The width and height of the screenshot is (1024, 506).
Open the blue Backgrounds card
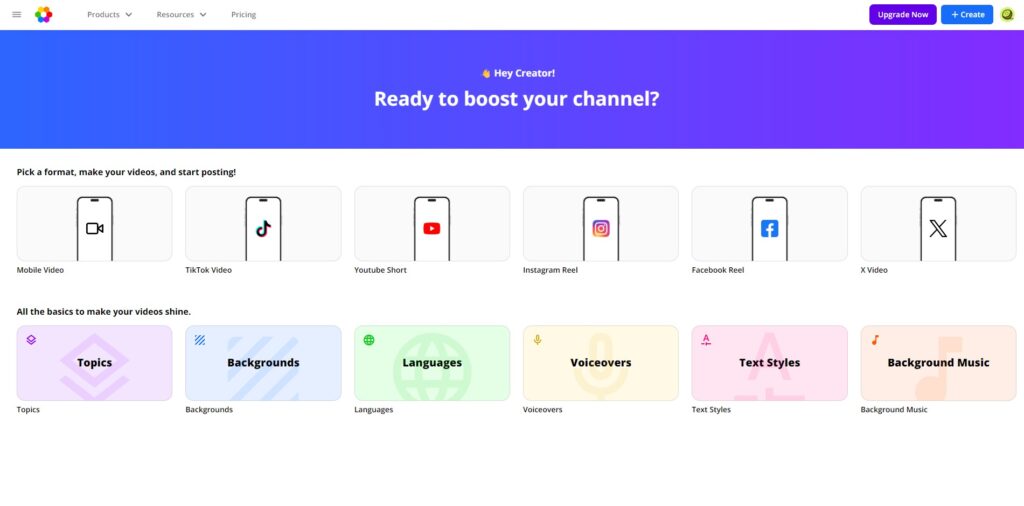pyautogui.click(x=263, y=363)
